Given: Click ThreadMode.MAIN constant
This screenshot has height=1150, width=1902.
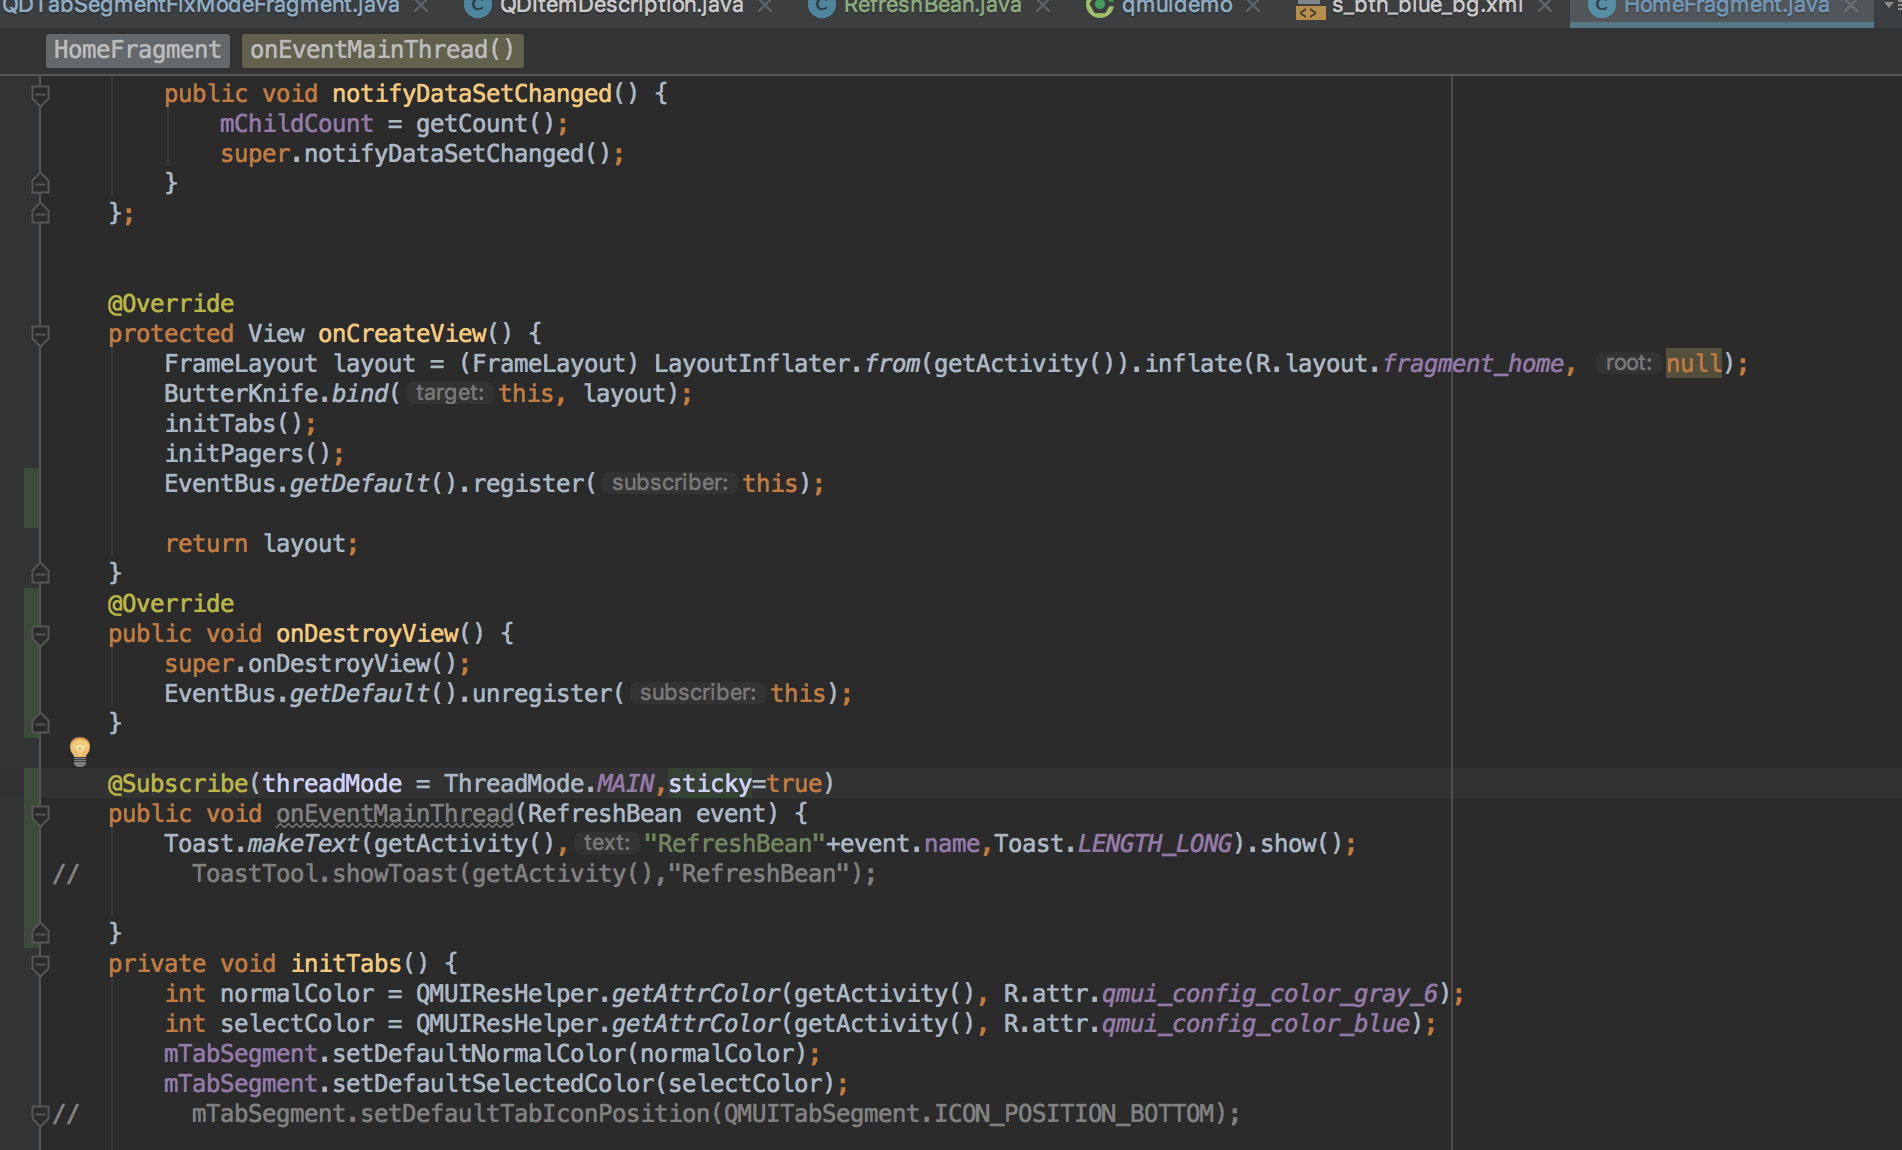Looking at the screenshot, I should pos(549,784).
